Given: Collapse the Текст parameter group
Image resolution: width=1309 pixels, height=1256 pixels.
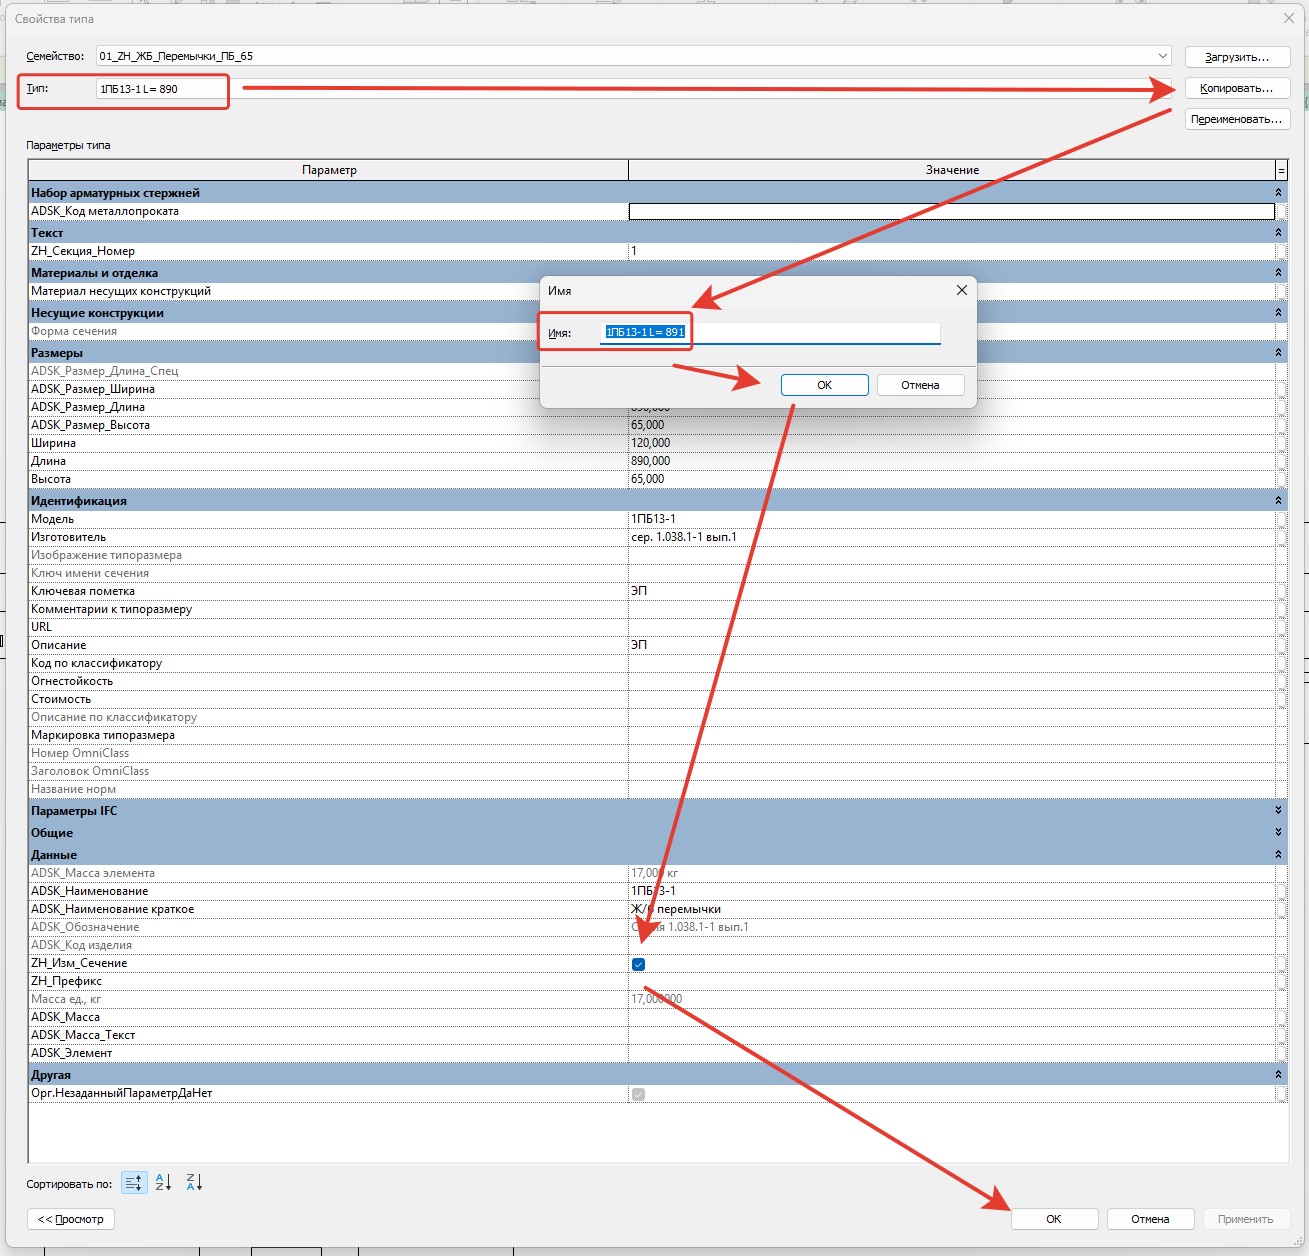Looking at the screenshot, I should click(1278, 233).
